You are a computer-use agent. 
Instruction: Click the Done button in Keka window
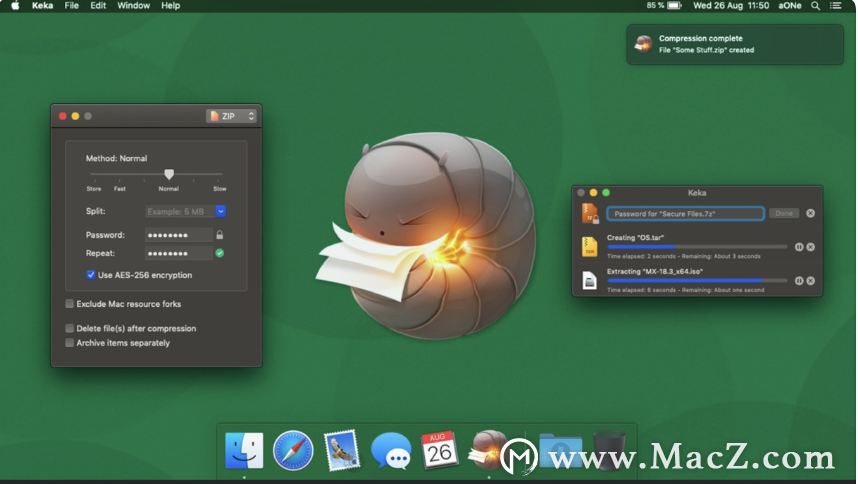tap(784, 213)
